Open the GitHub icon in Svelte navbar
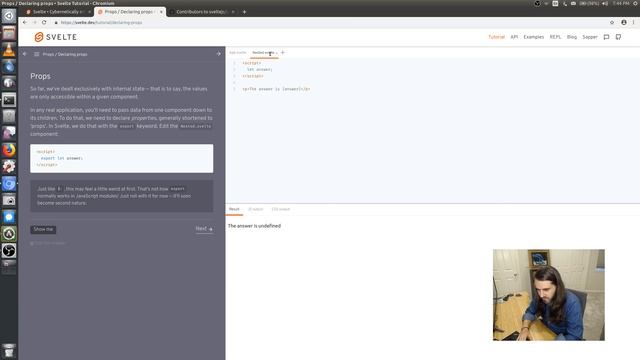Image resolution: width=640 pixels, height=360 pixels. pos(618,37)
